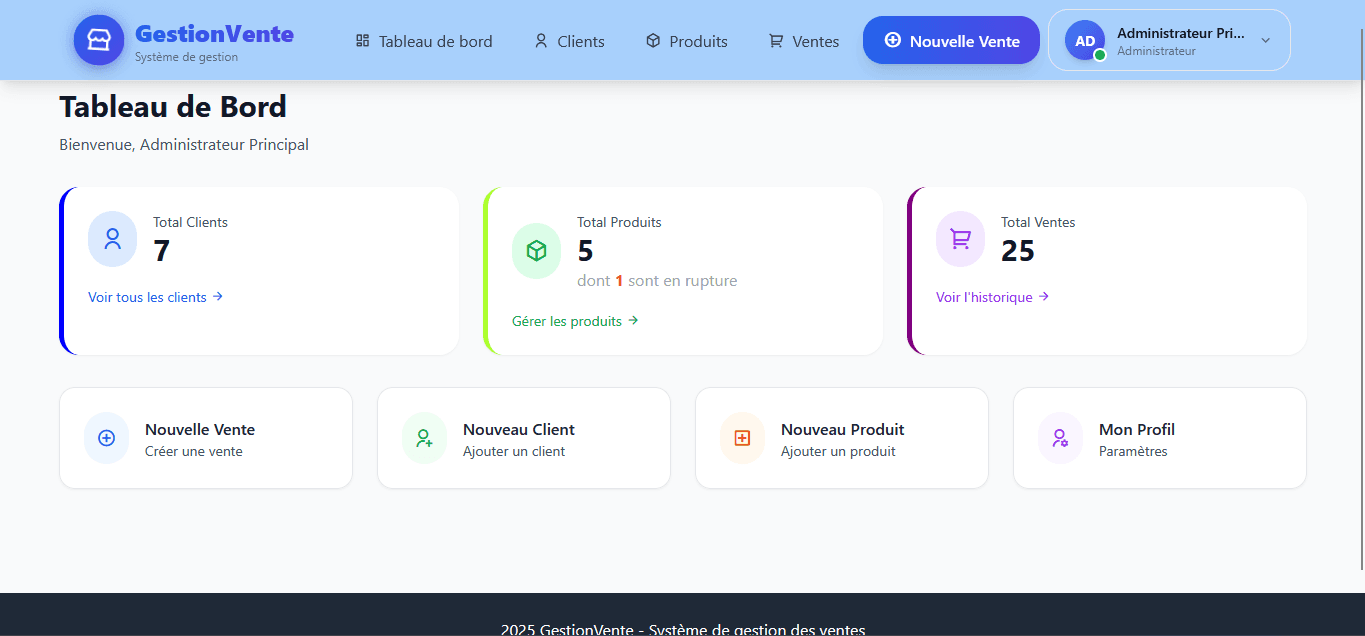Click the GestionVente store logo icon
The height and width of the screenshot is (636, 1365).
point(98,40)
